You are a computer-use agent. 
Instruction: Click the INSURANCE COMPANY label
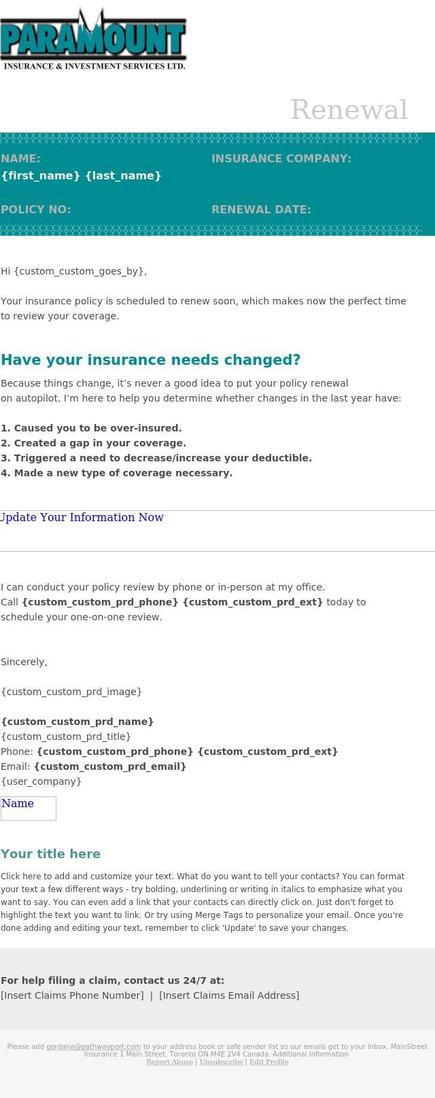(282, 159)
